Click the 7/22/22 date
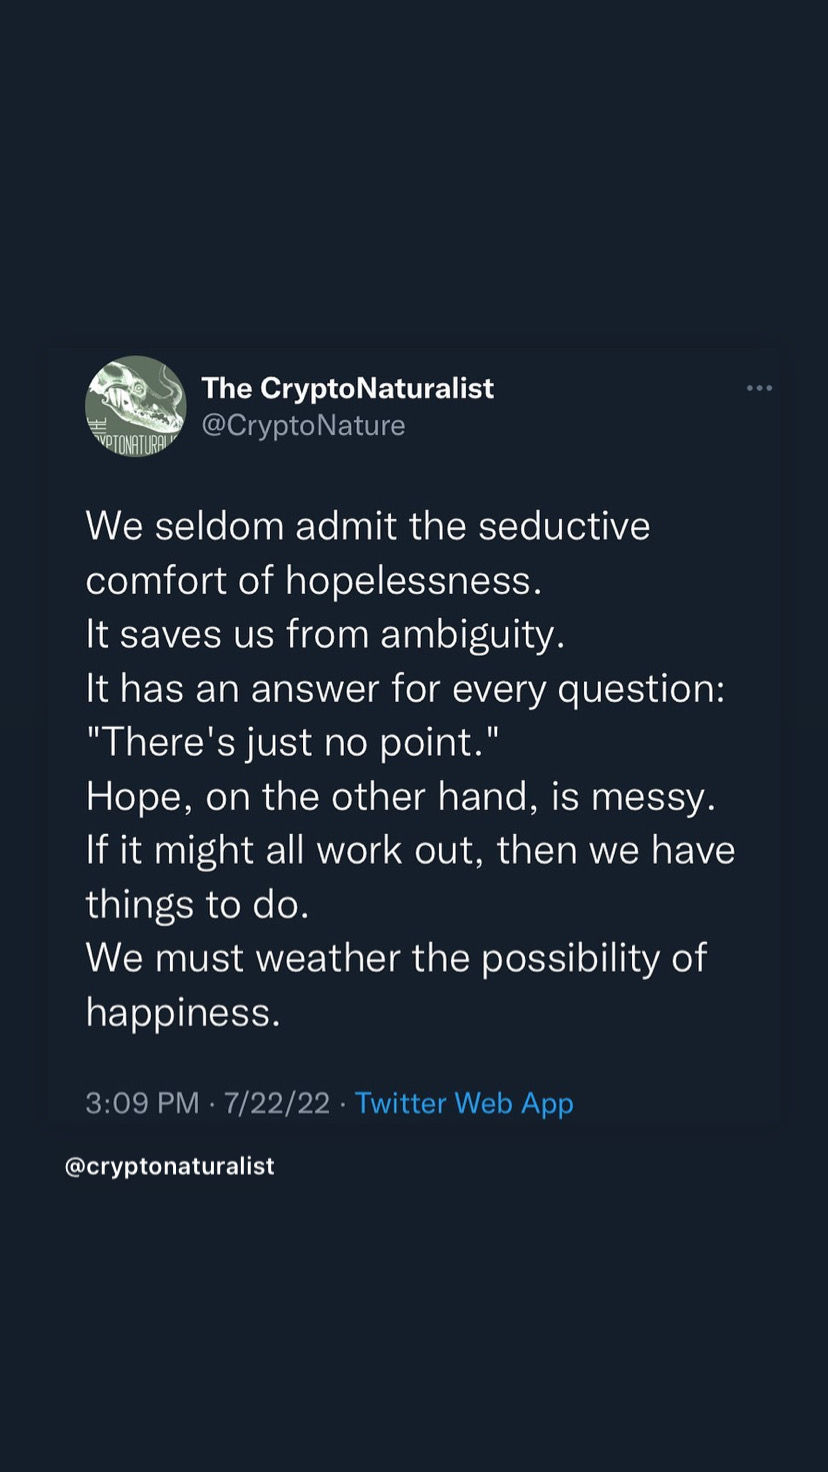This screenshot has width=828, height=1472. [x=277, y=1103]
